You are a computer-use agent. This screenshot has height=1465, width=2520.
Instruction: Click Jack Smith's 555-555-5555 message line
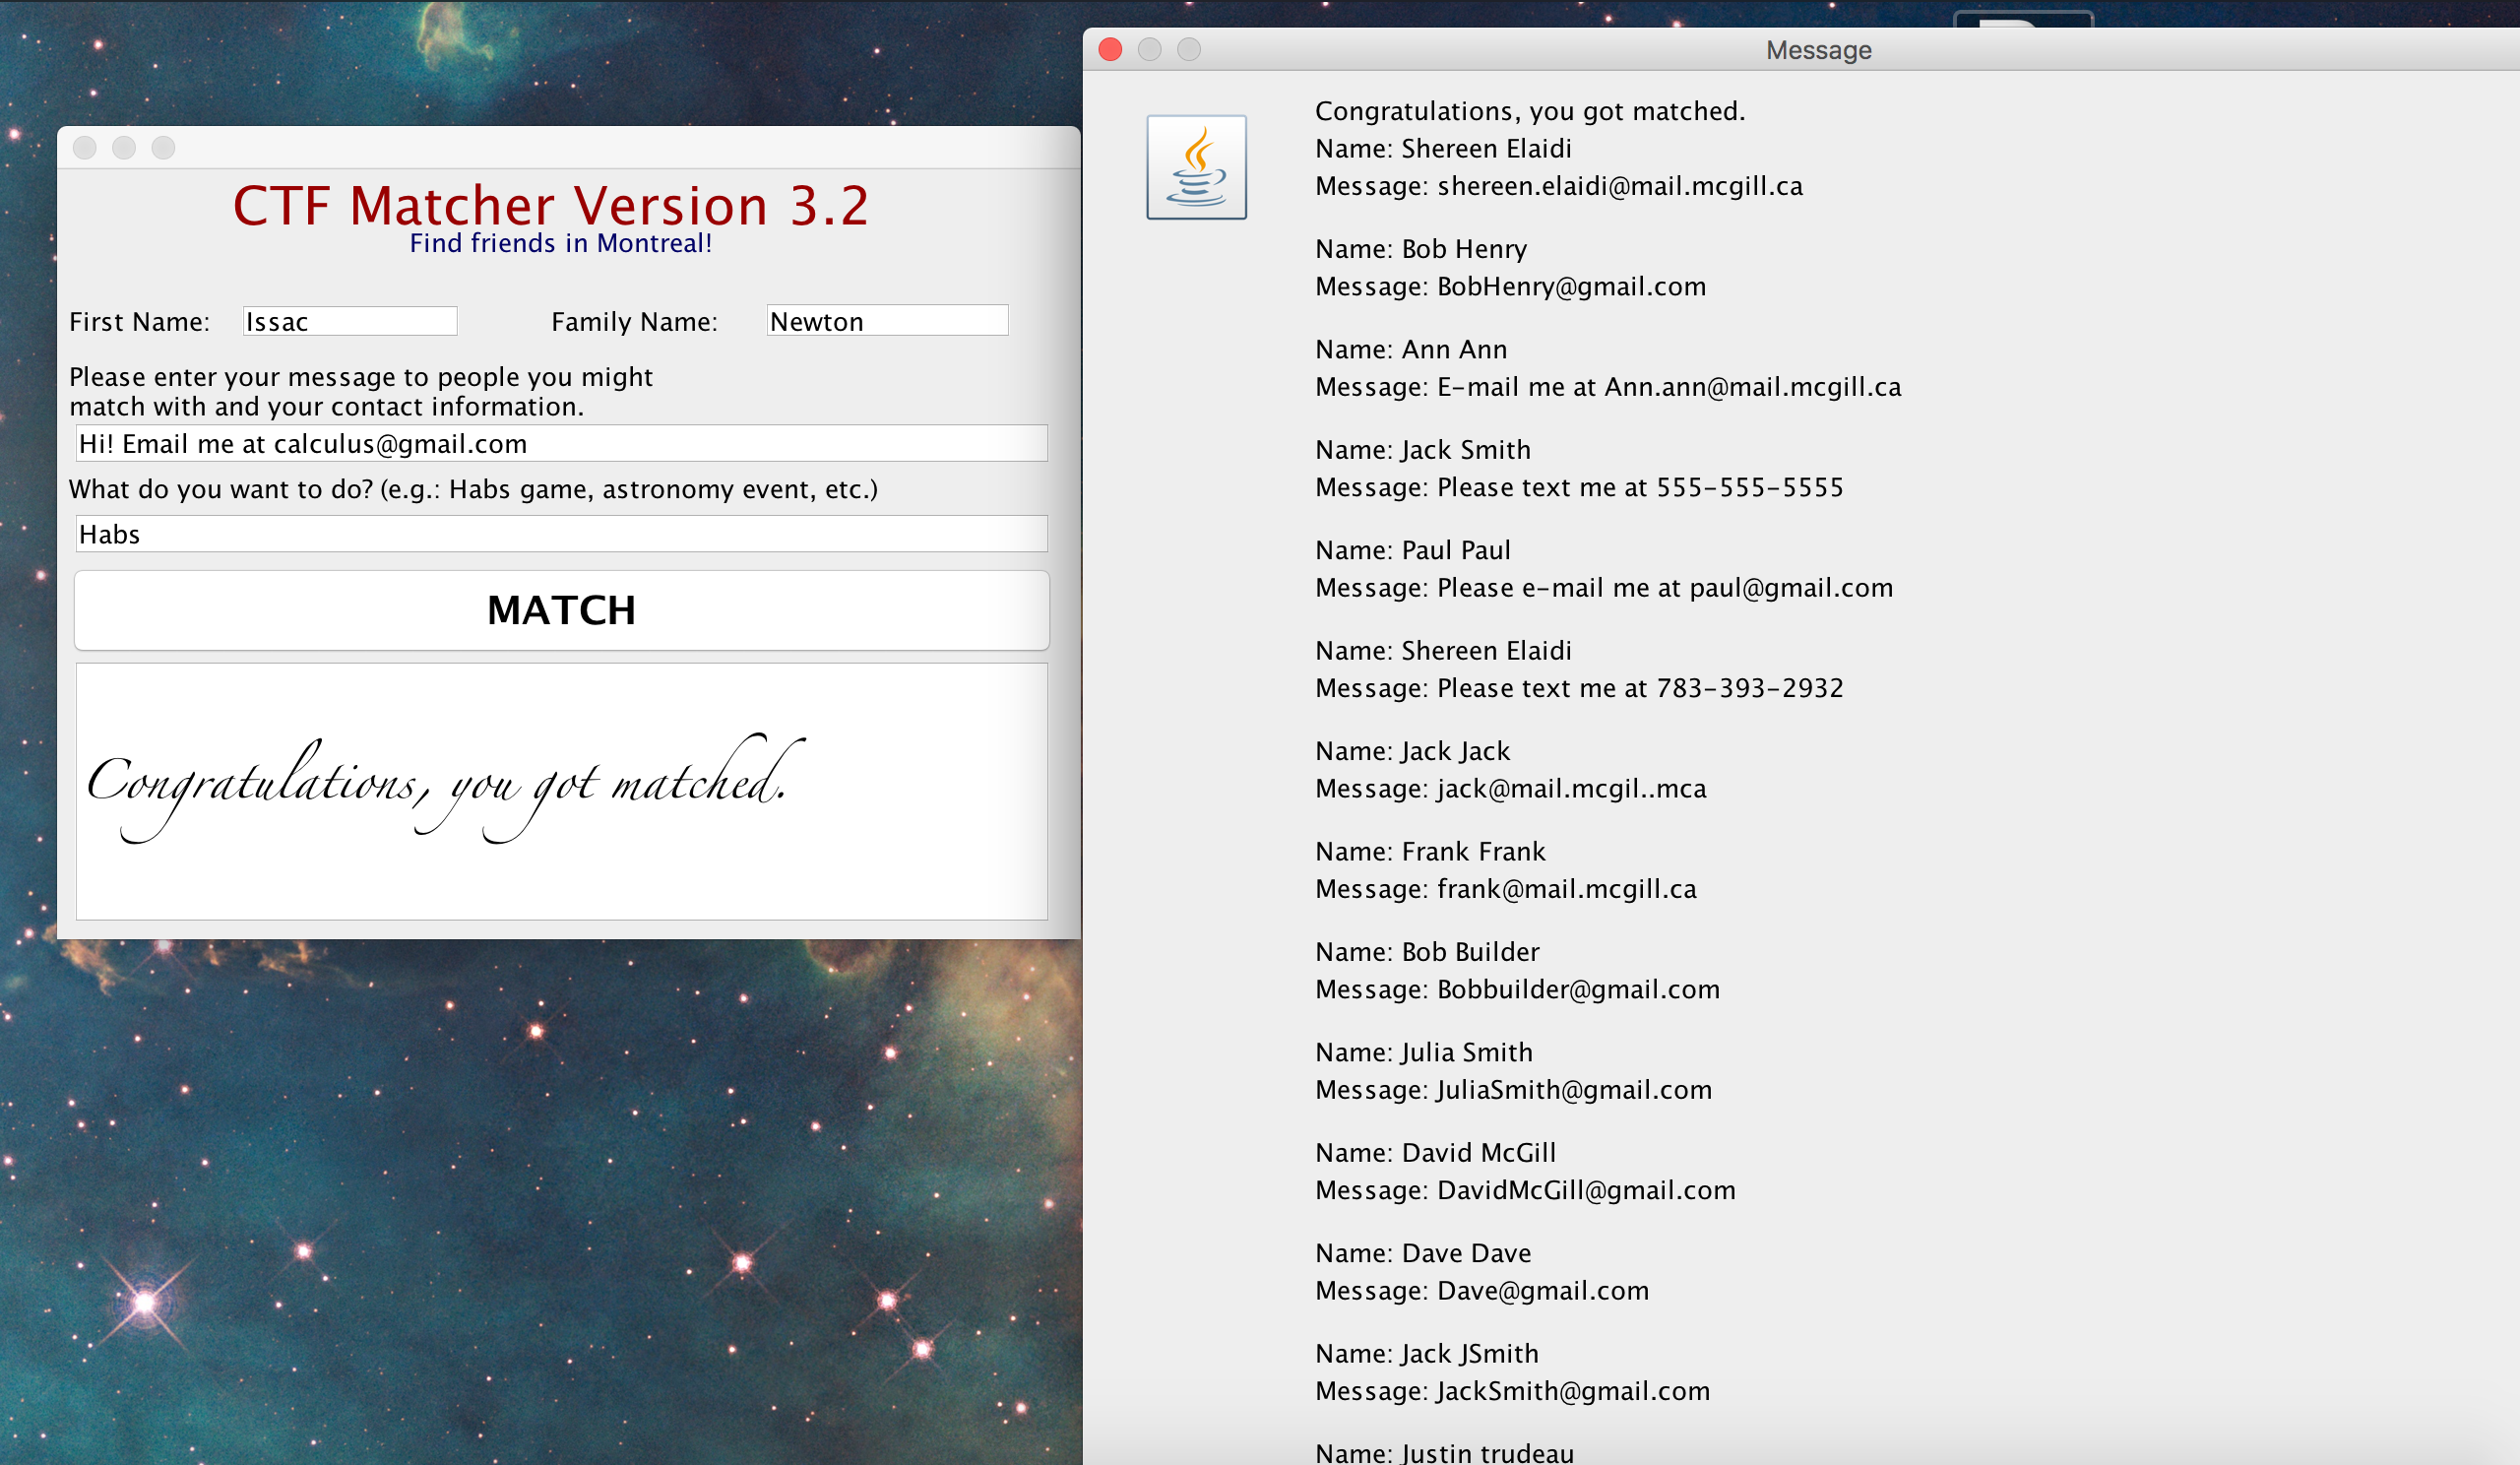(1578, 487)
